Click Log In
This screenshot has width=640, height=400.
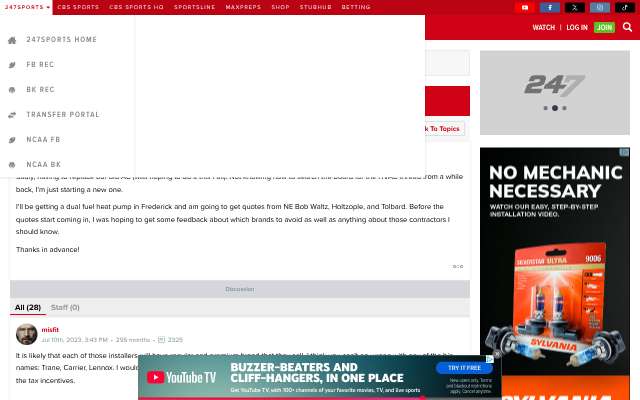point(577,27)
